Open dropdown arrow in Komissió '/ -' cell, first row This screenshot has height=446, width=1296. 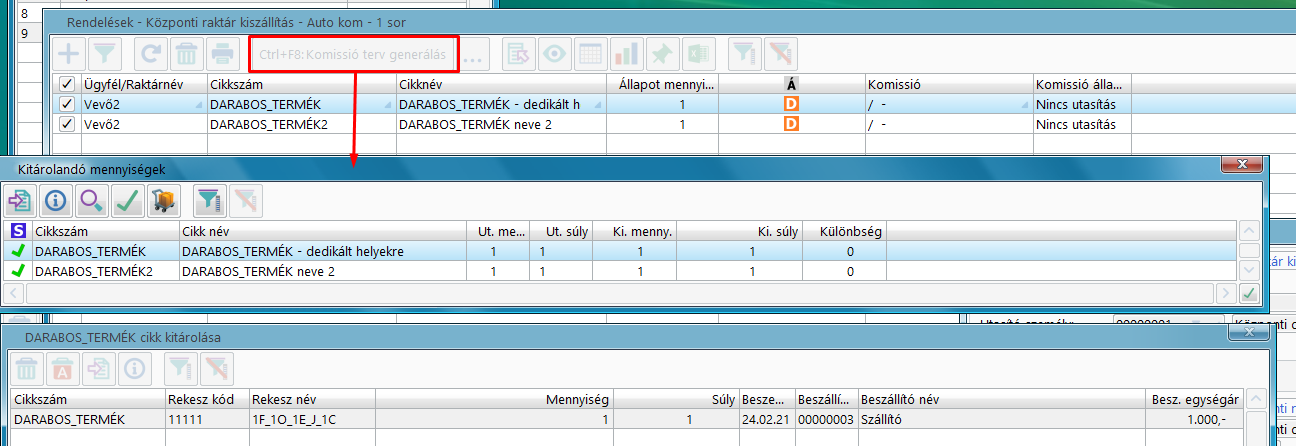(x=1025, y=105)
